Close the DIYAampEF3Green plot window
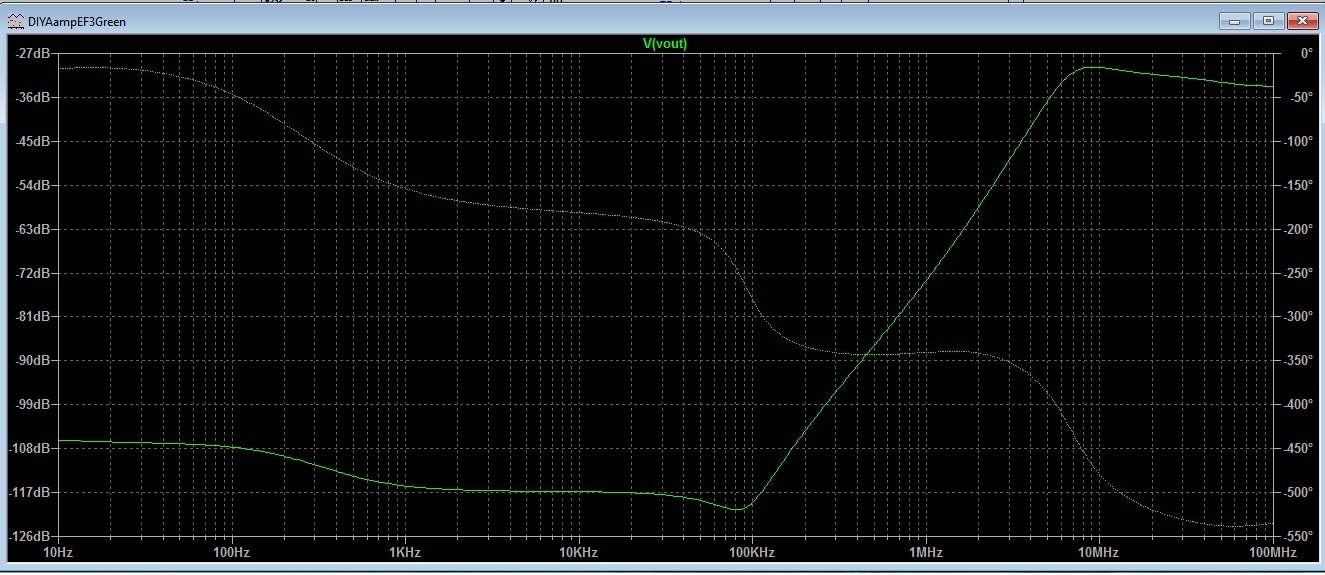This screenshot has height=575, width=1325. pos(1301,20)
